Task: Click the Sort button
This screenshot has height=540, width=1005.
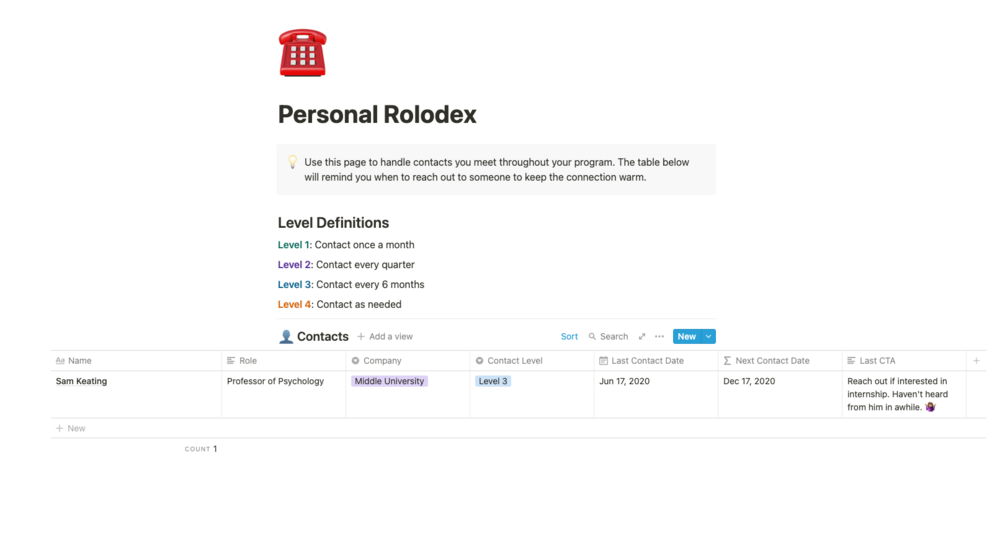Action: pos(569,337)
